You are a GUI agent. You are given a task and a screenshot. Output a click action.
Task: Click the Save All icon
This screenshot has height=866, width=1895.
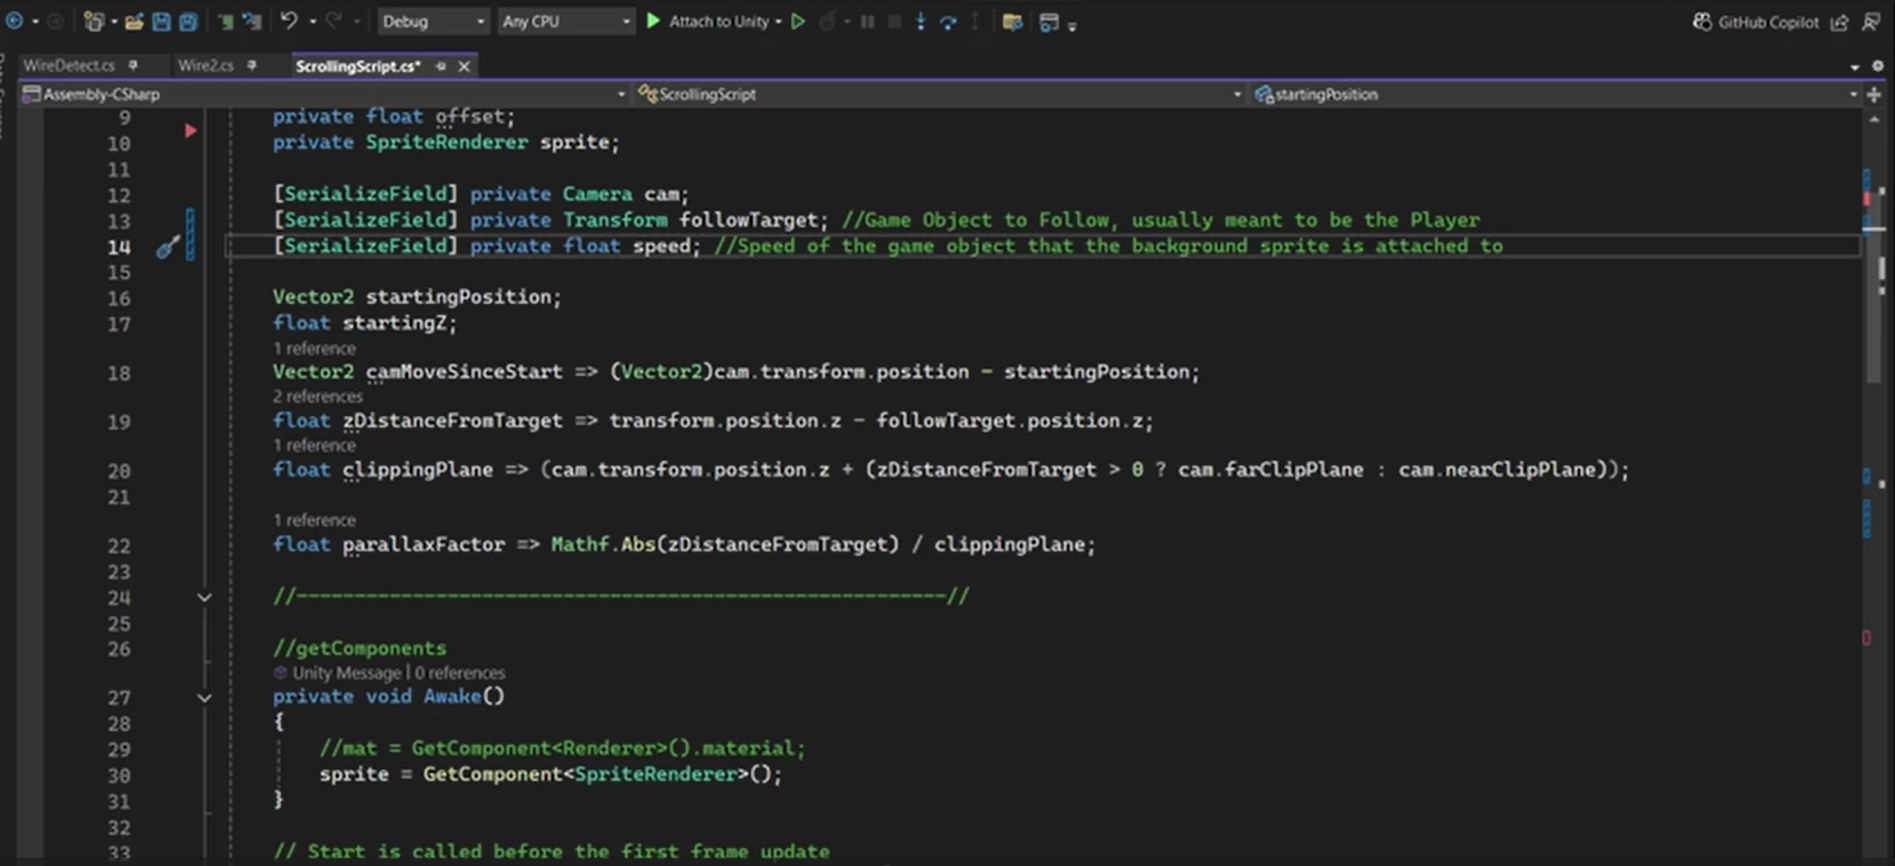tap(188, 21)
